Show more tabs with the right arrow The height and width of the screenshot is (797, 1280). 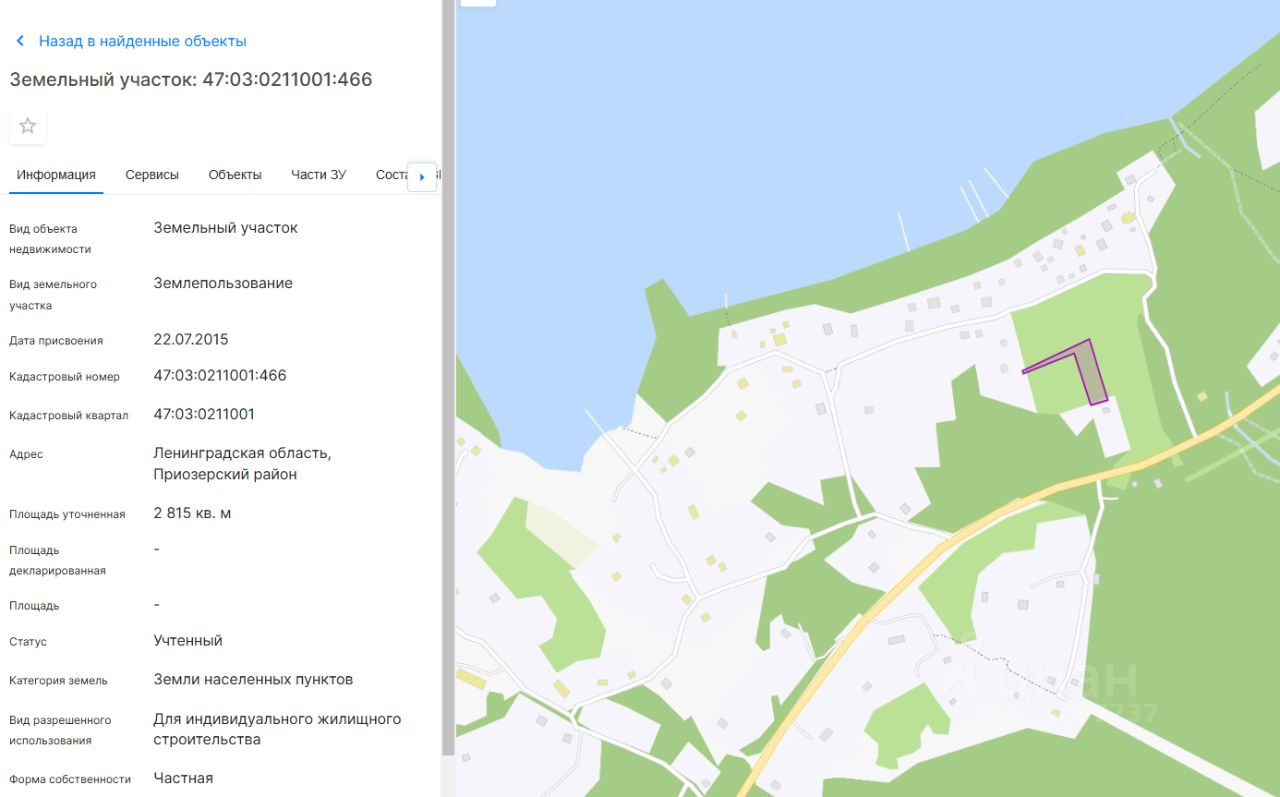422,177
